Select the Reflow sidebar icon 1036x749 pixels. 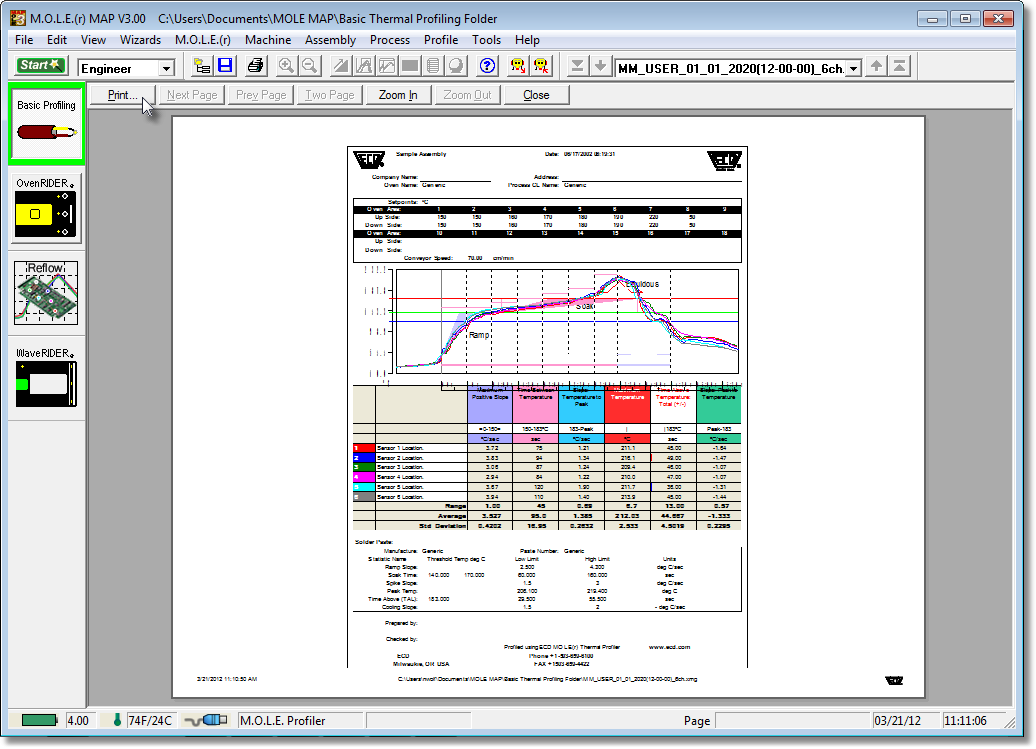point(46,293)
